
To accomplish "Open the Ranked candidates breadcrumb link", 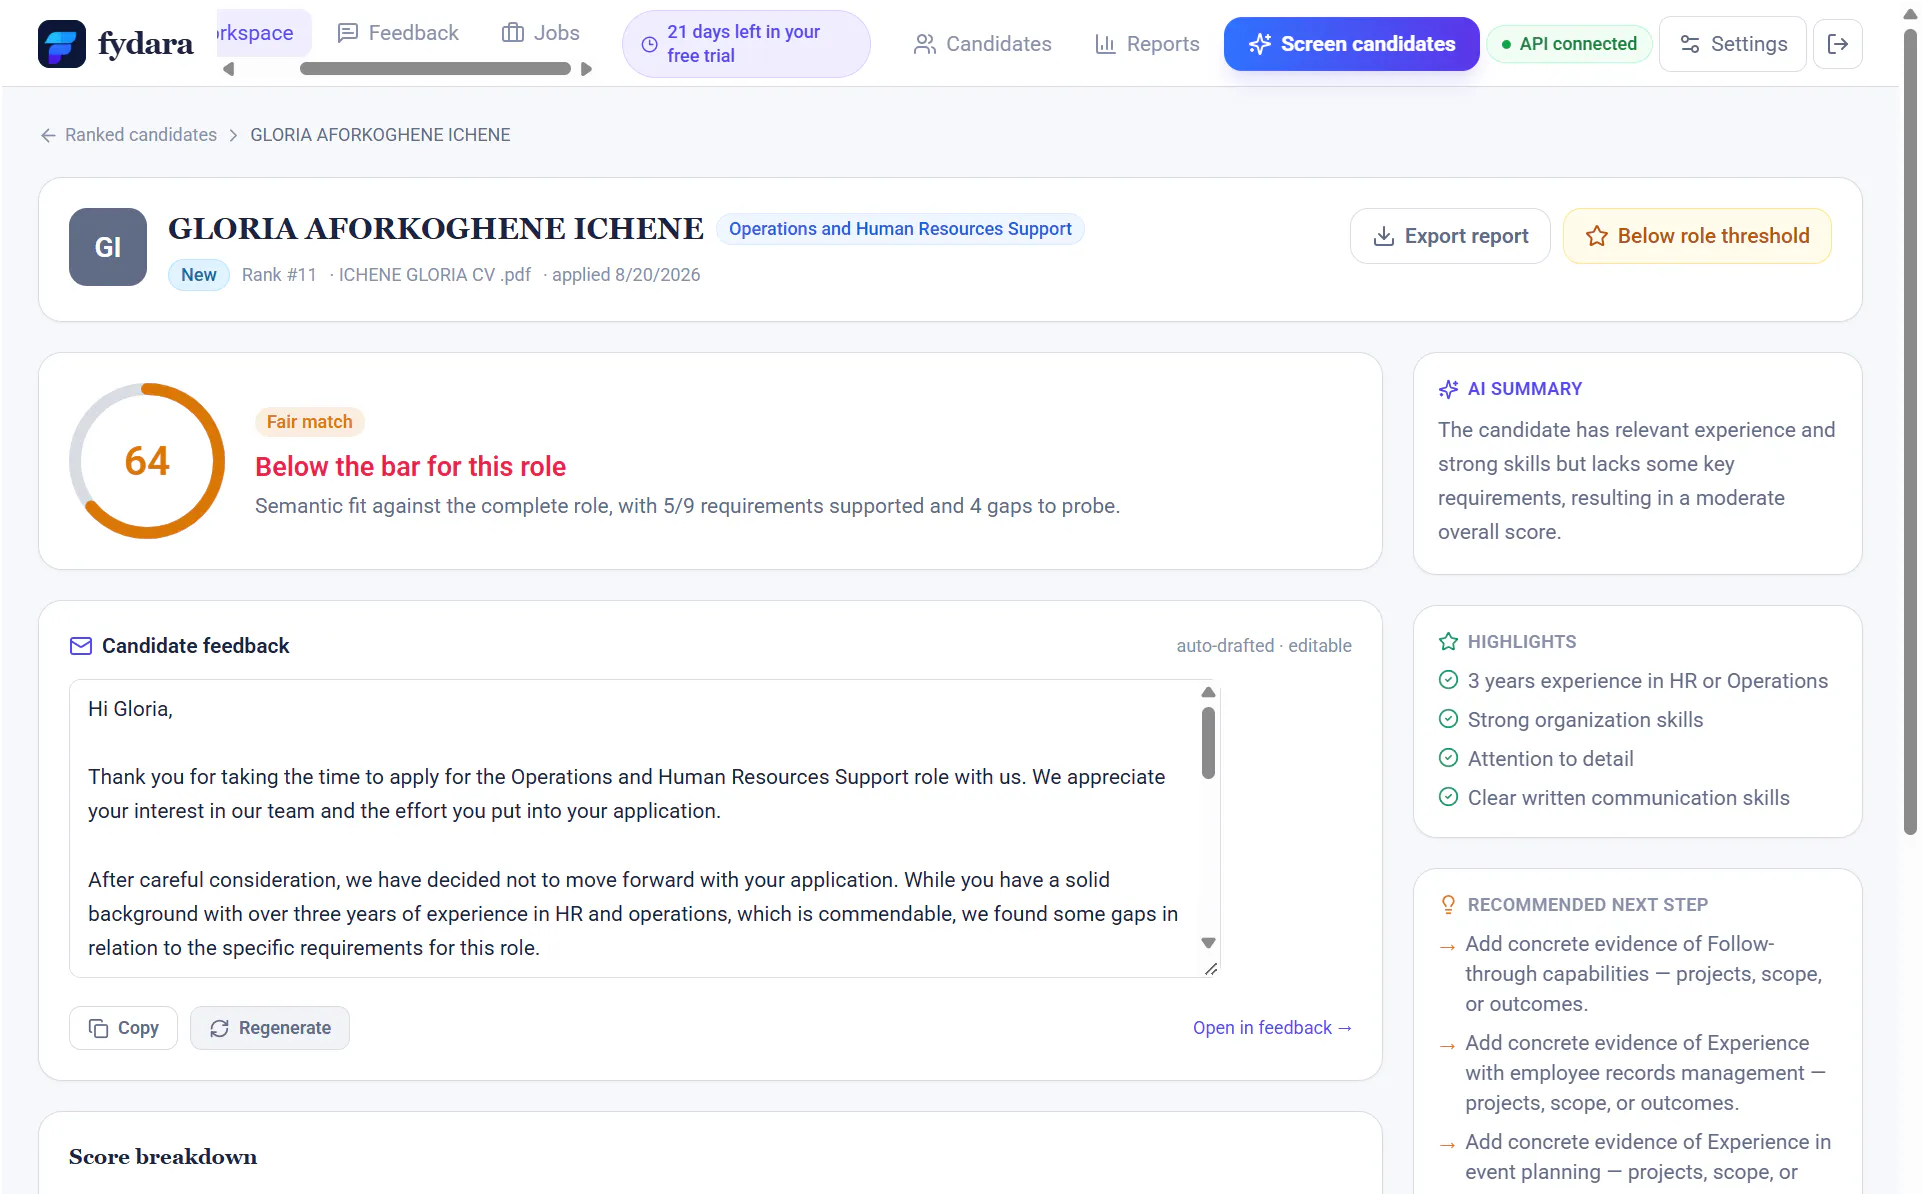I will (x=141, y=135).
